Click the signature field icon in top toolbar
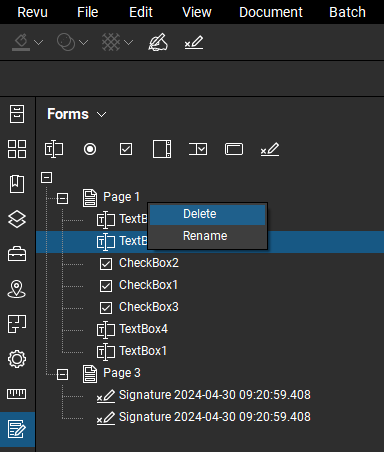Image resolution: width=384 pixels, height=452 pixels. (194, 43)
